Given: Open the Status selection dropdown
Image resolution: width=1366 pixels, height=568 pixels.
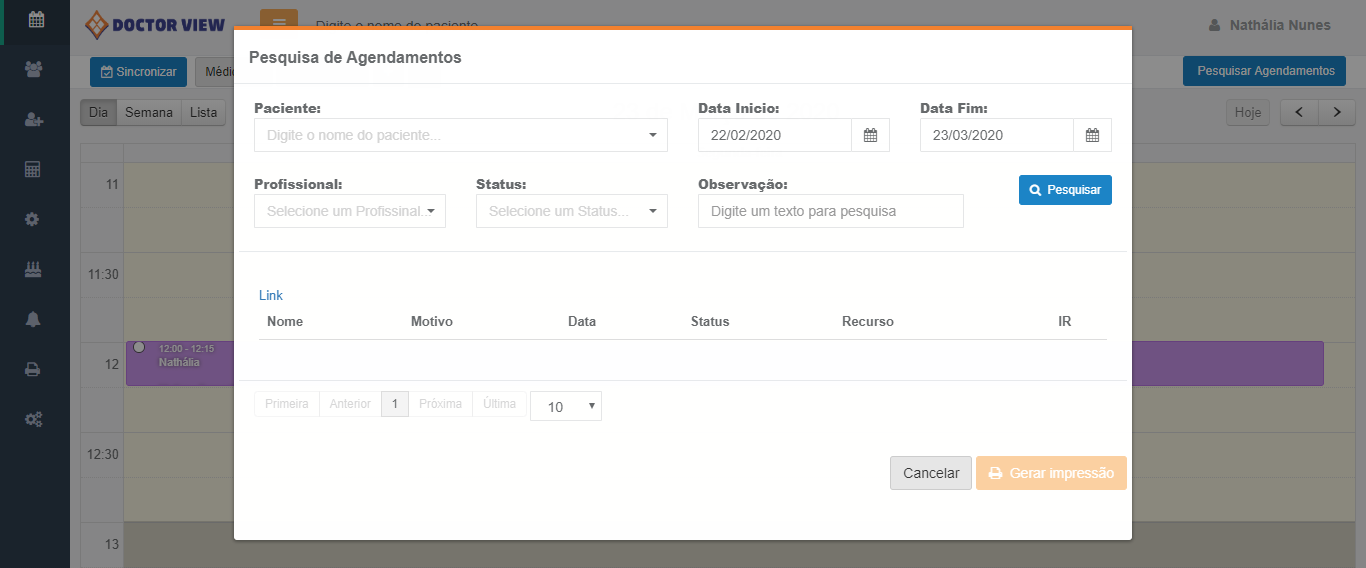Looking at the screenshot, I should pyautogui.click(x=571, y=211).
